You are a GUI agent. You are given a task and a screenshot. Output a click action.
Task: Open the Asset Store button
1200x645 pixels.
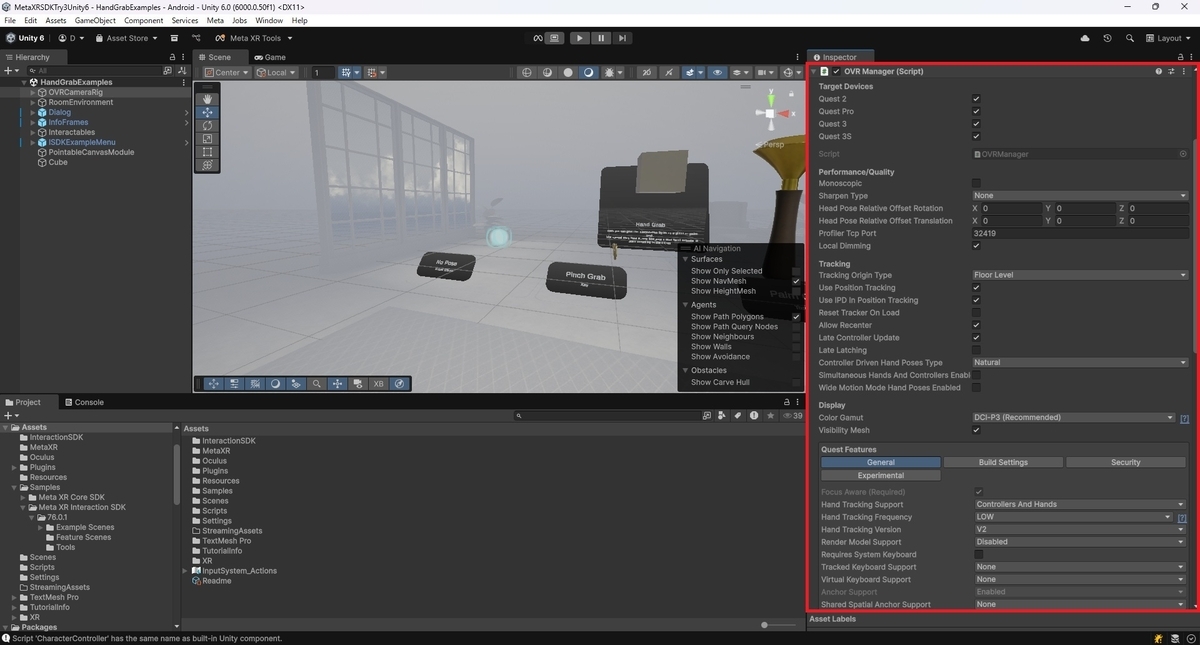click(127, 38)
